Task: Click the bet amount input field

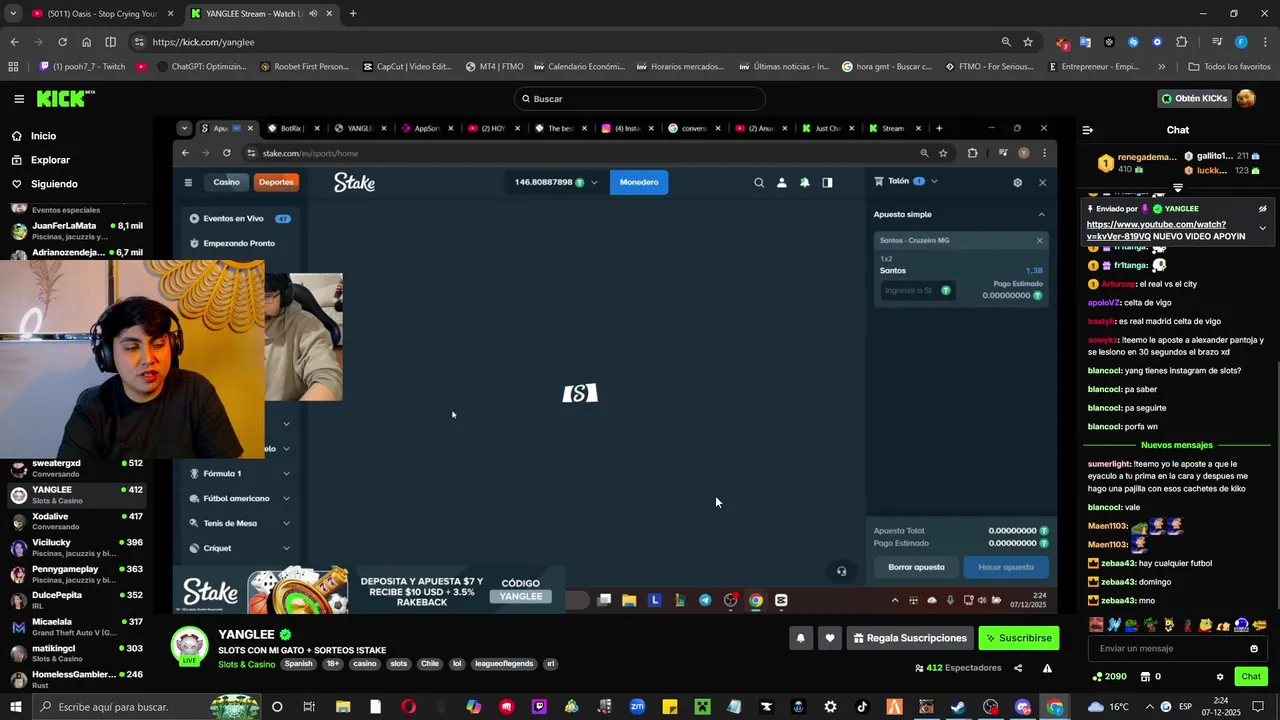Action: pyautogui.click(x=916, y=290)
